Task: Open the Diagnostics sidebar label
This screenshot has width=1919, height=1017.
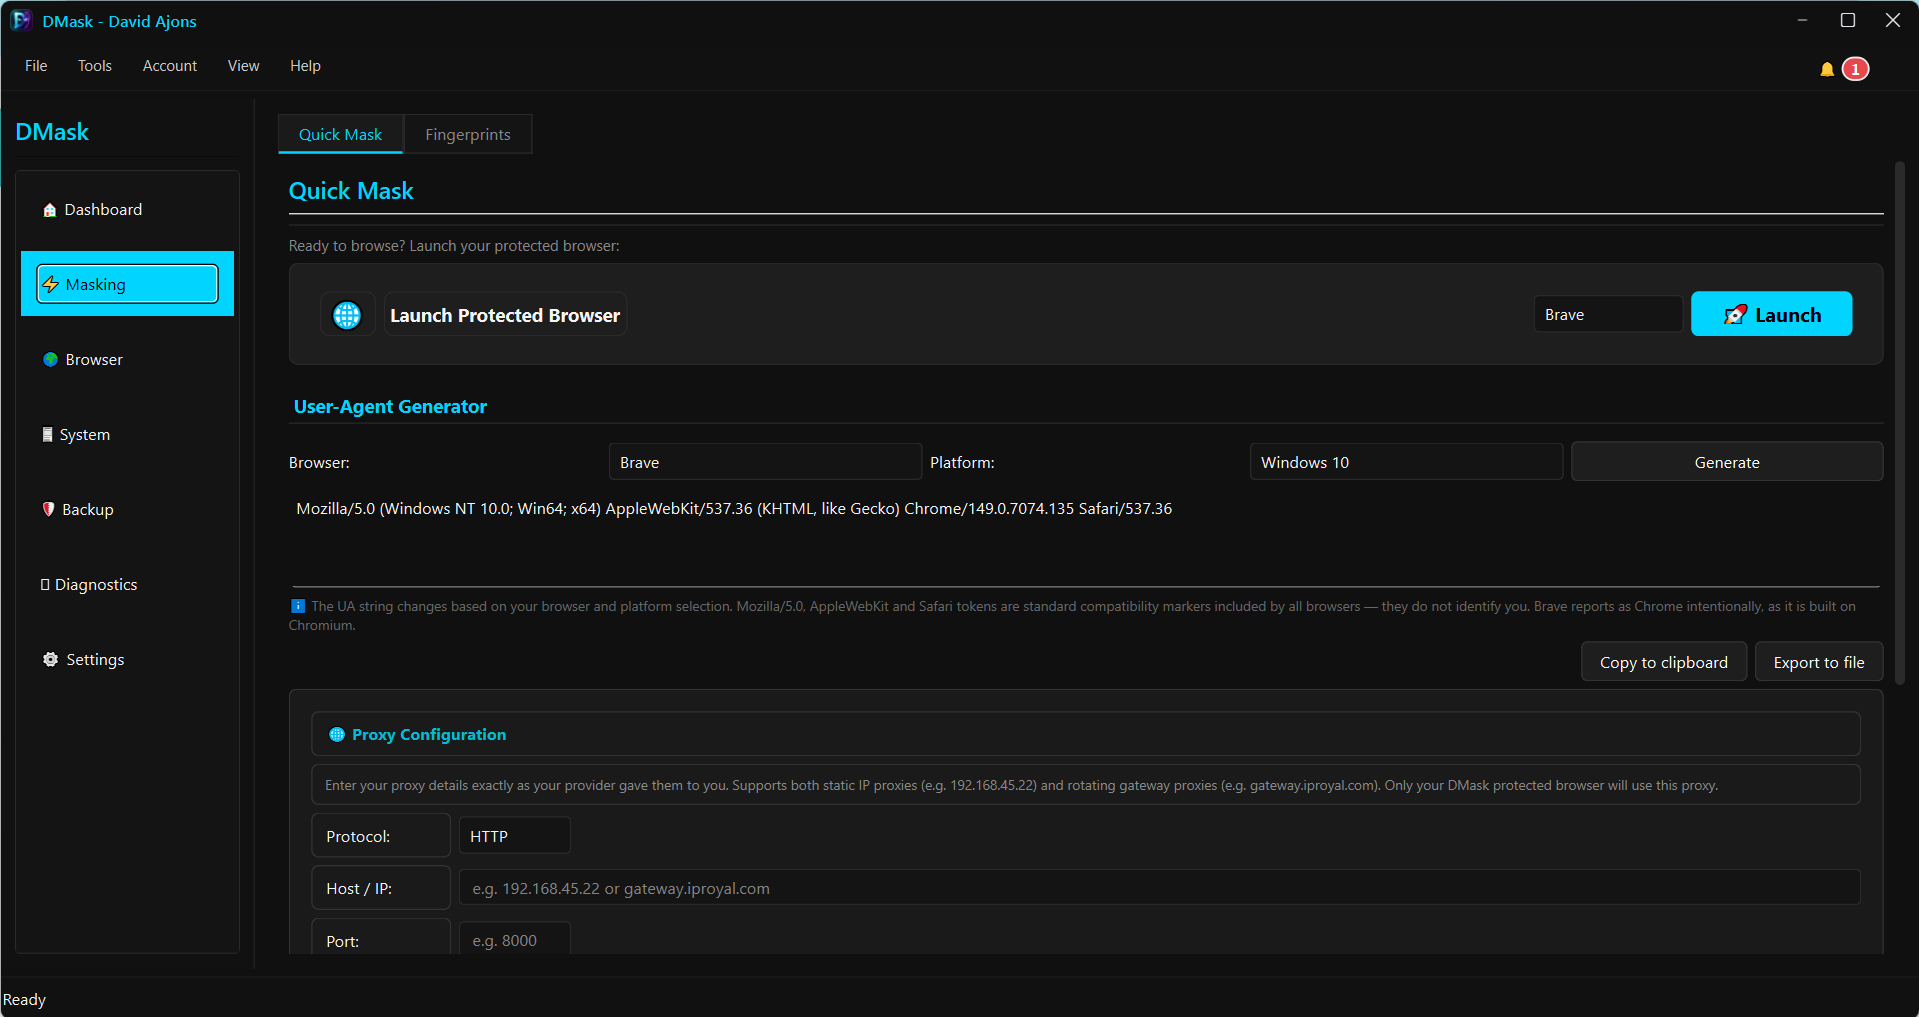Action: pos(96,585)
